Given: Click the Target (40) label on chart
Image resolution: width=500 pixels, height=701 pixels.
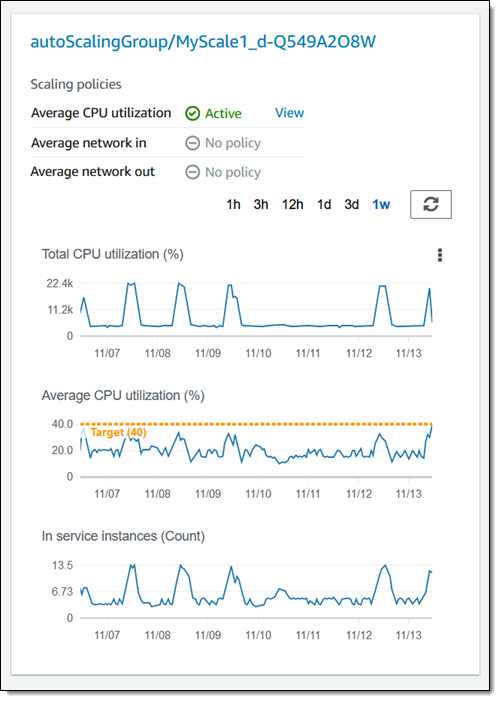Looking at the screenshot, I should coord(118,432).
